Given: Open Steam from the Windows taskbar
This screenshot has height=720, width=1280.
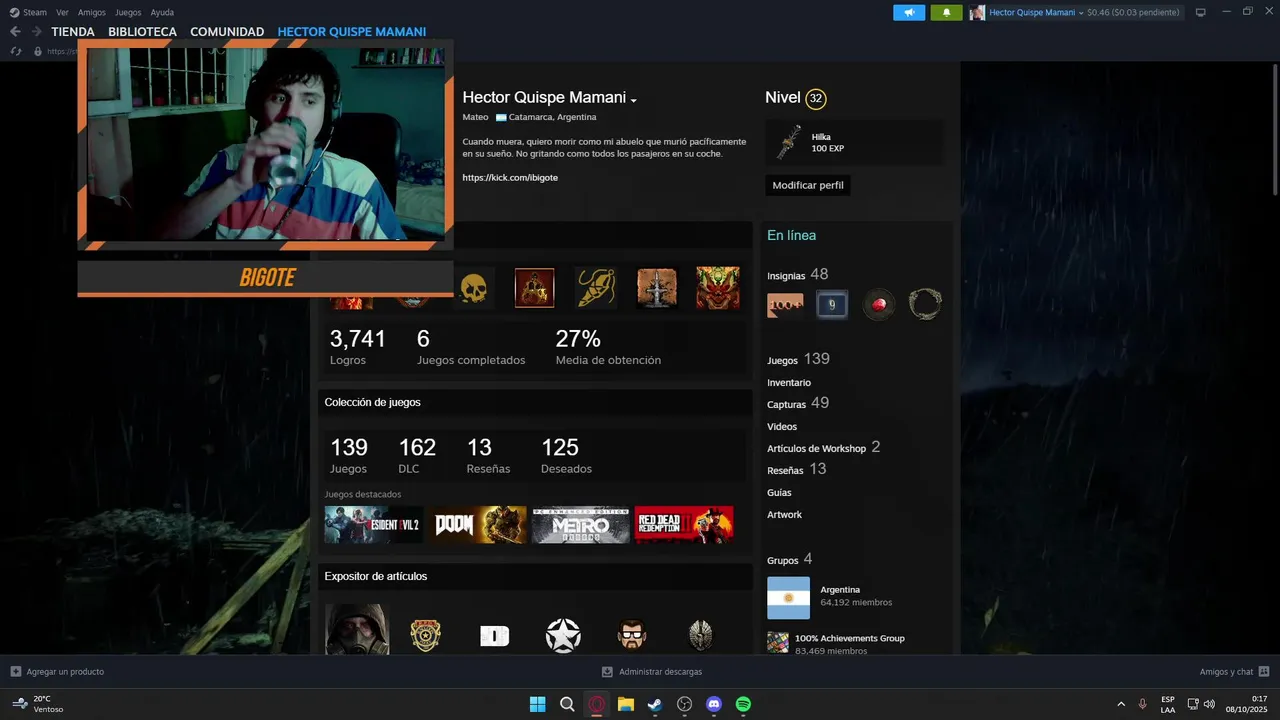Looking at the screenshot, I should click(655, 704).
